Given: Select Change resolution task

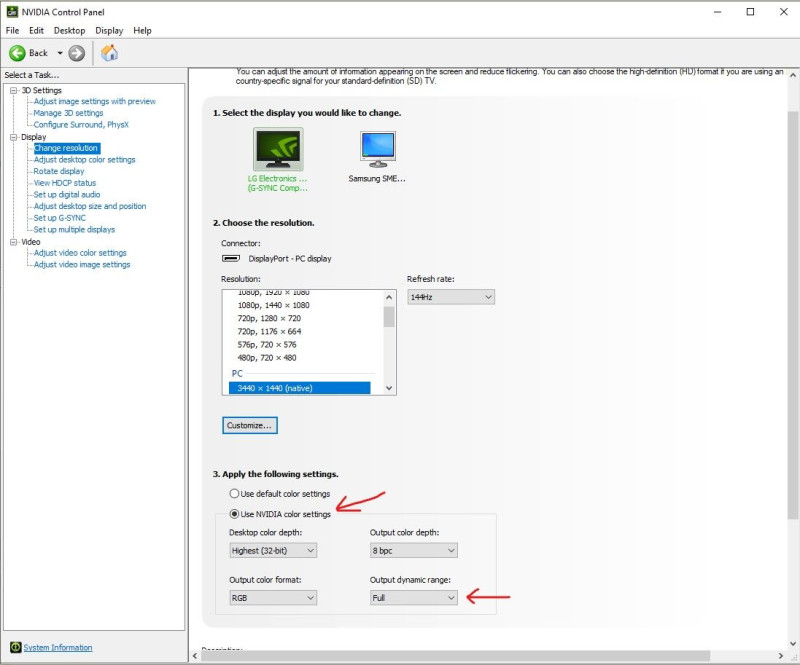Looking at the screenshot, I should 66,148.
